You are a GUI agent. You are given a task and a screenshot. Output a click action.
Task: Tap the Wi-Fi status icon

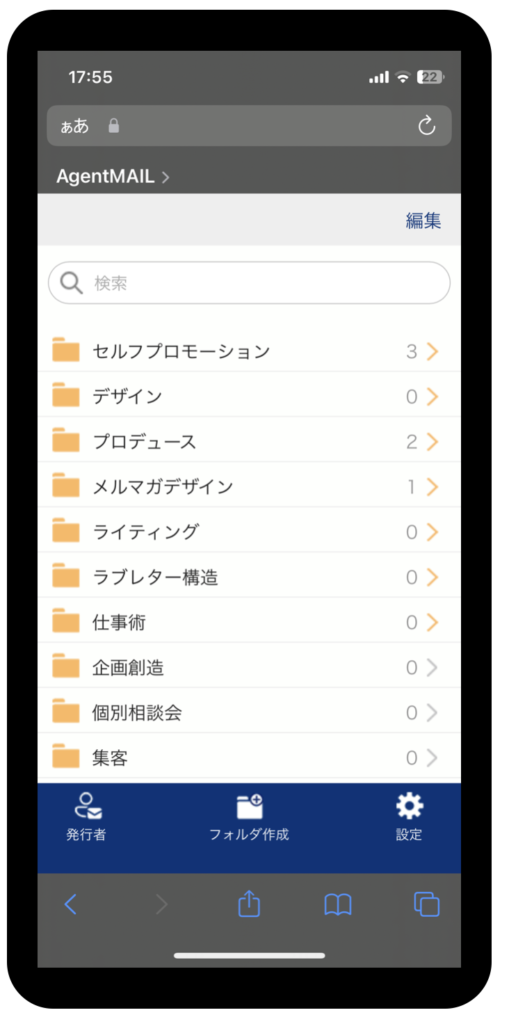403,77
